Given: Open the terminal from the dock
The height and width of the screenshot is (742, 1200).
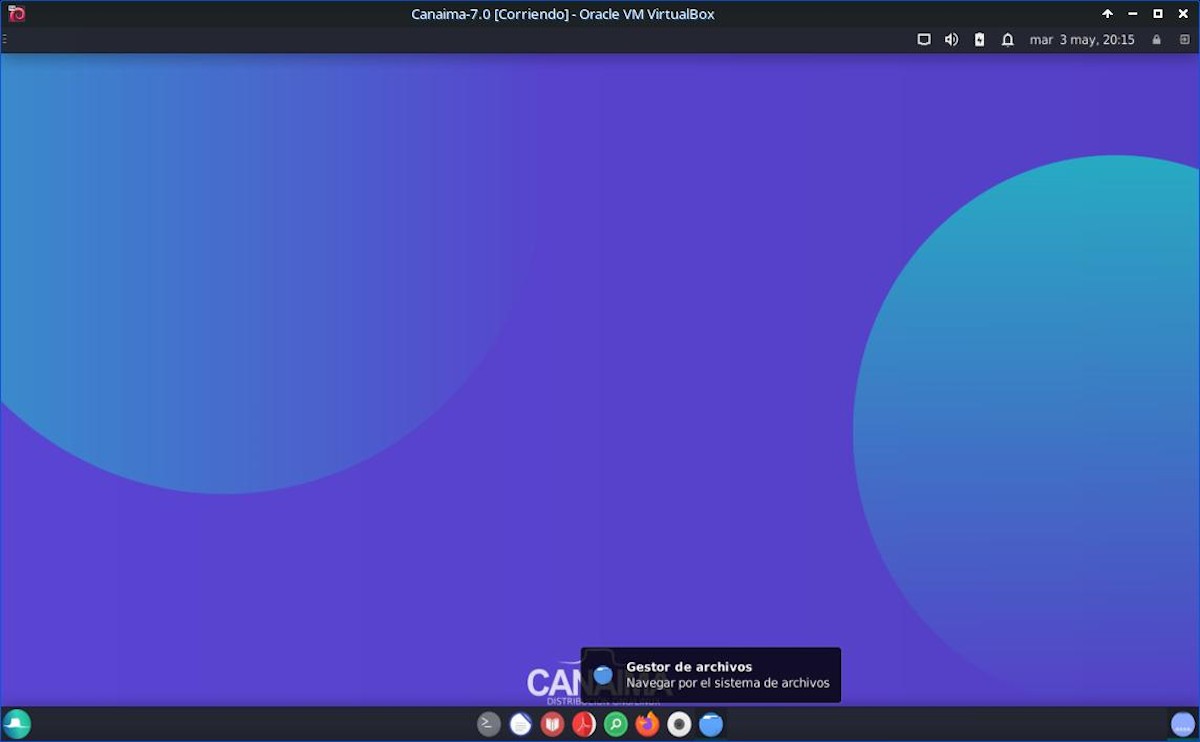Looking at the screenshot, I should pos(488,724).
